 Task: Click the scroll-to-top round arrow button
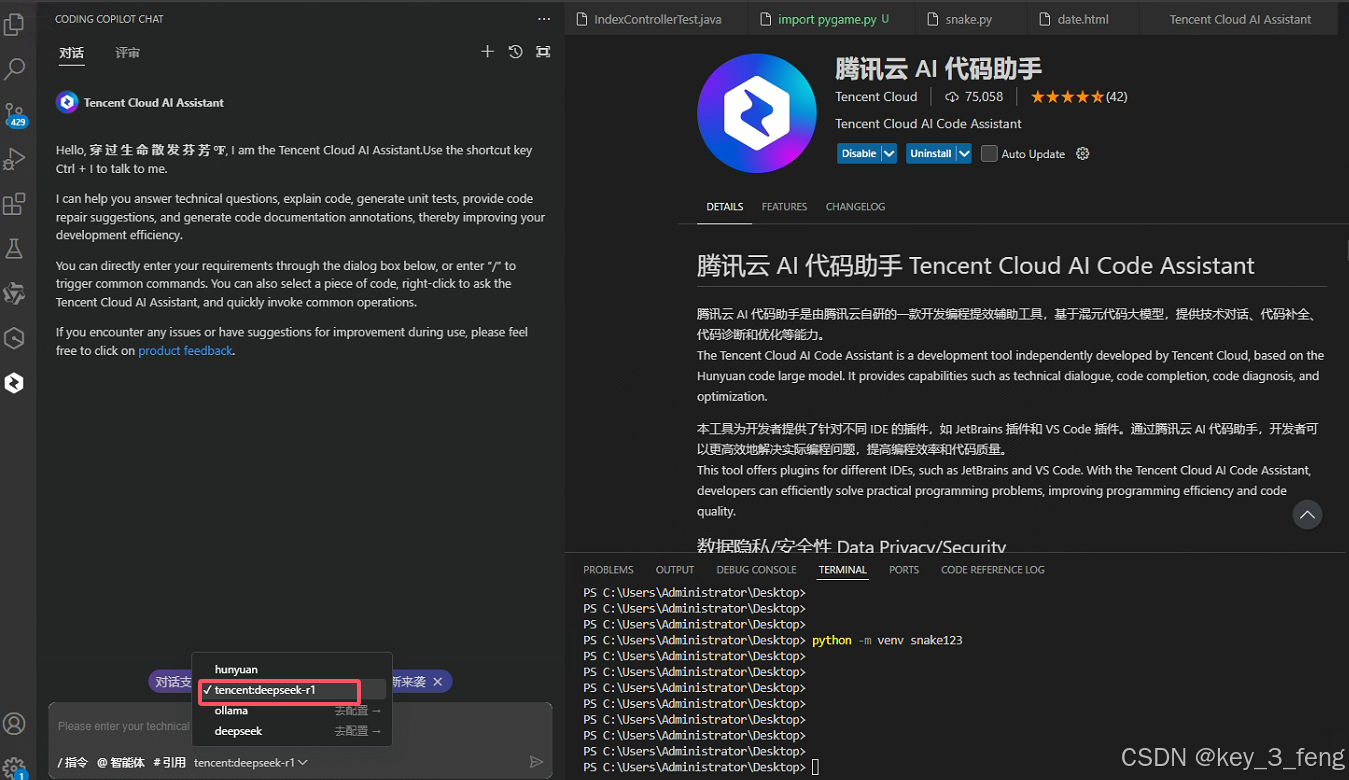point(1307,515)
